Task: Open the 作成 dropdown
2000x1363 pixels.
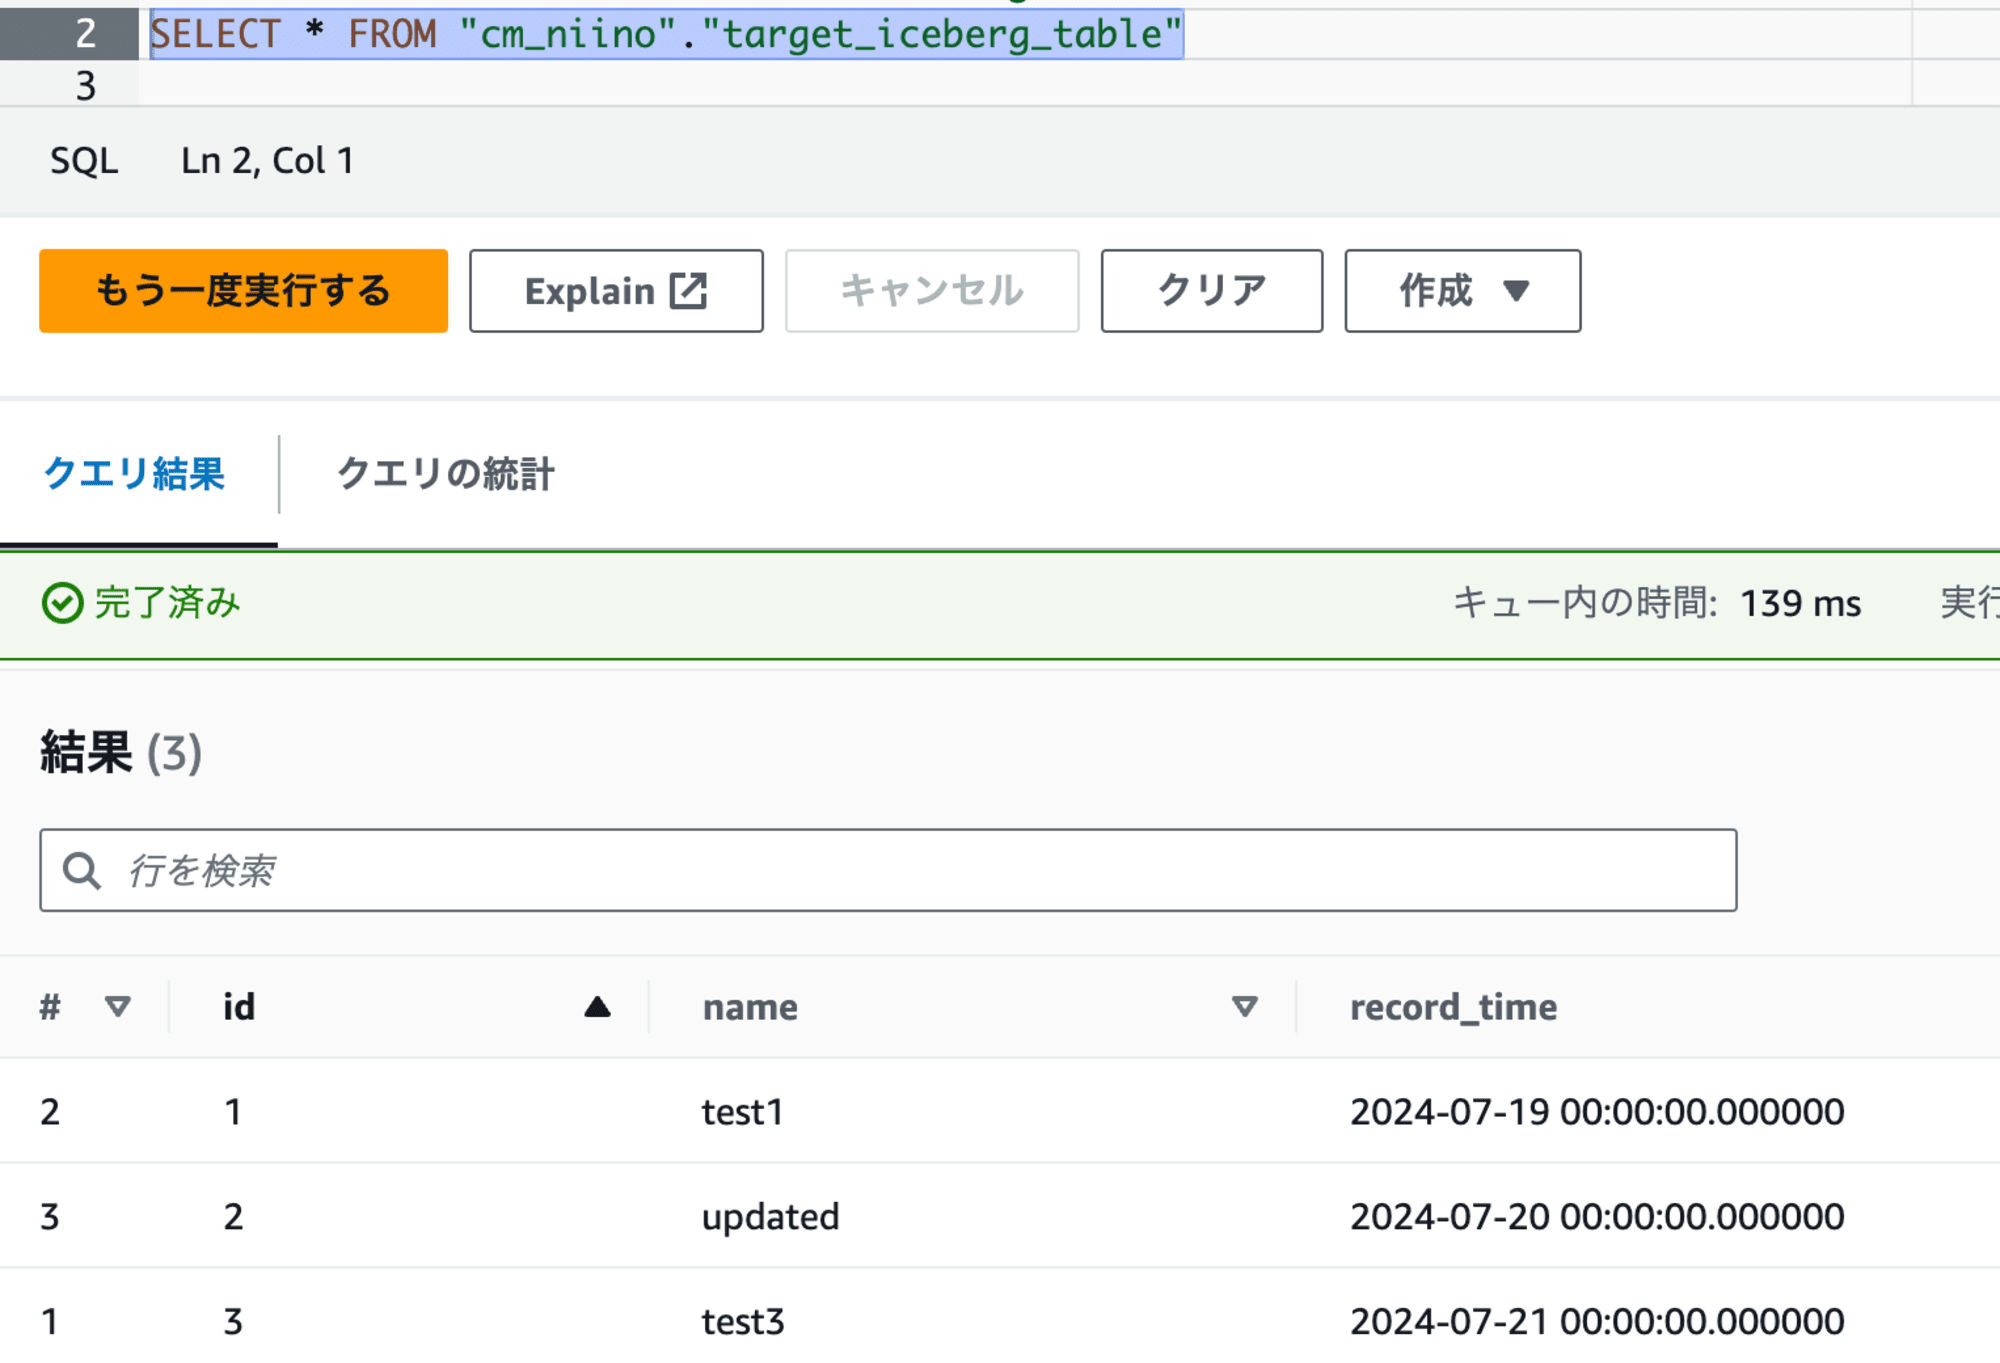Action: [1463, 291]
